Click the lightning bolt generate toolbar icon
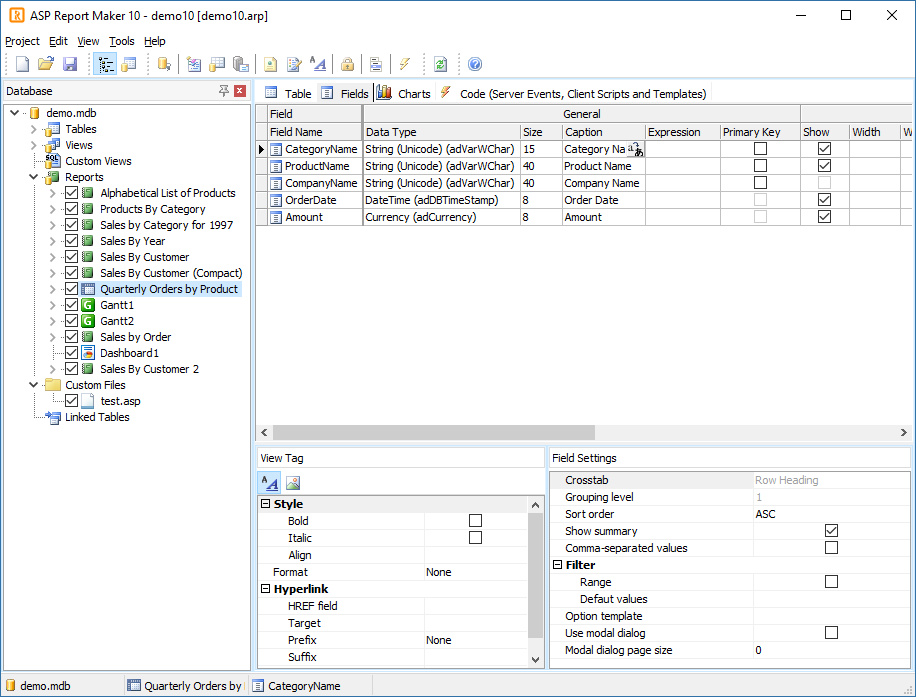916x697 pixels. 404,64
